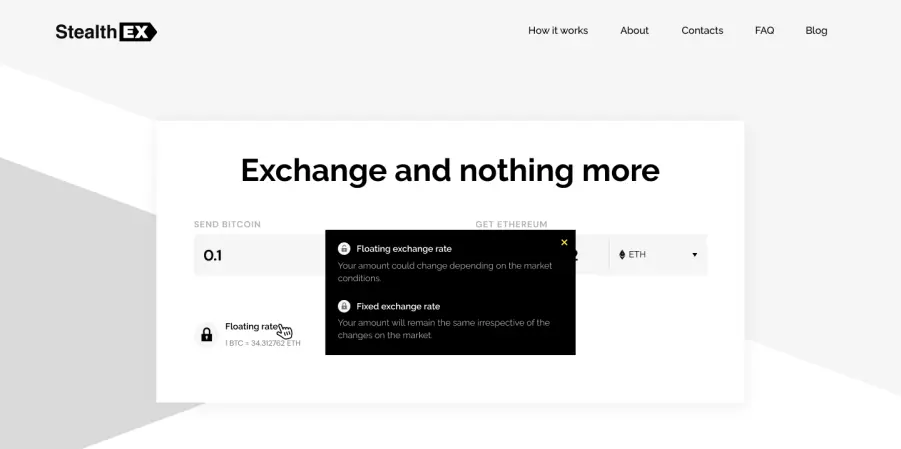Expand the ETH currency dropdown arrow

pos(694,255)
